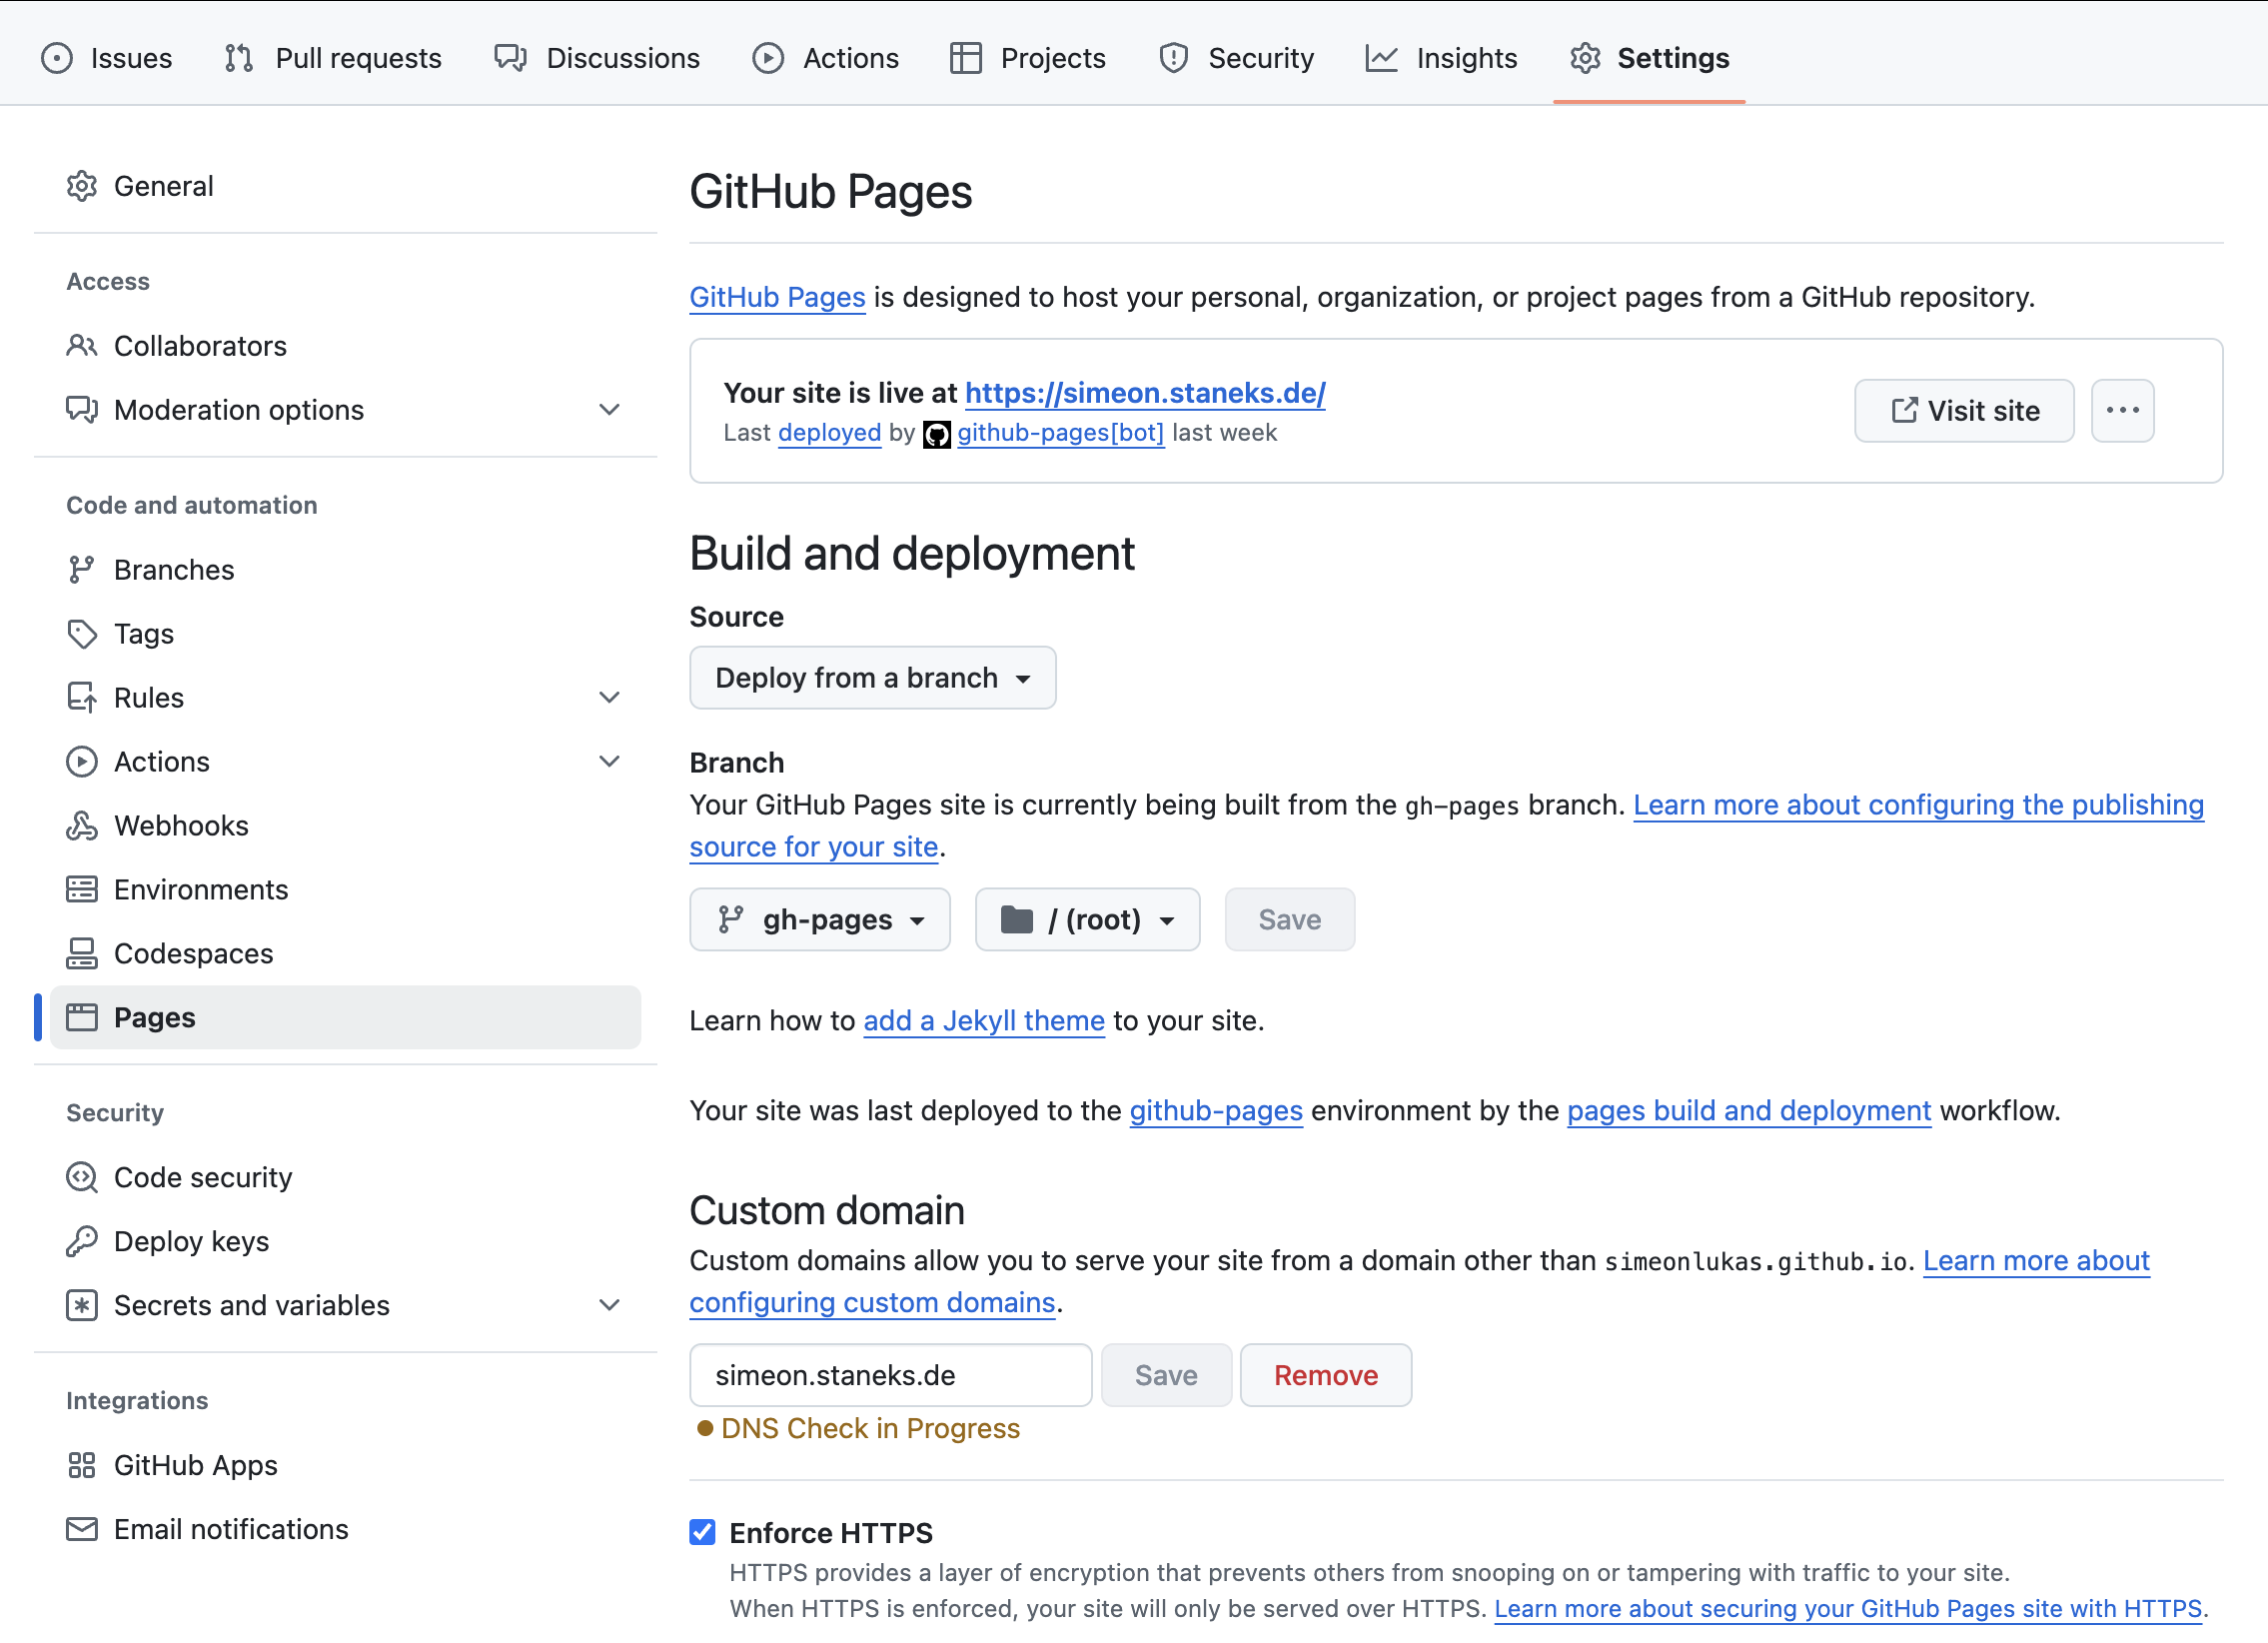Click the Tags icon in the sidebar

(x=82, y=633)
